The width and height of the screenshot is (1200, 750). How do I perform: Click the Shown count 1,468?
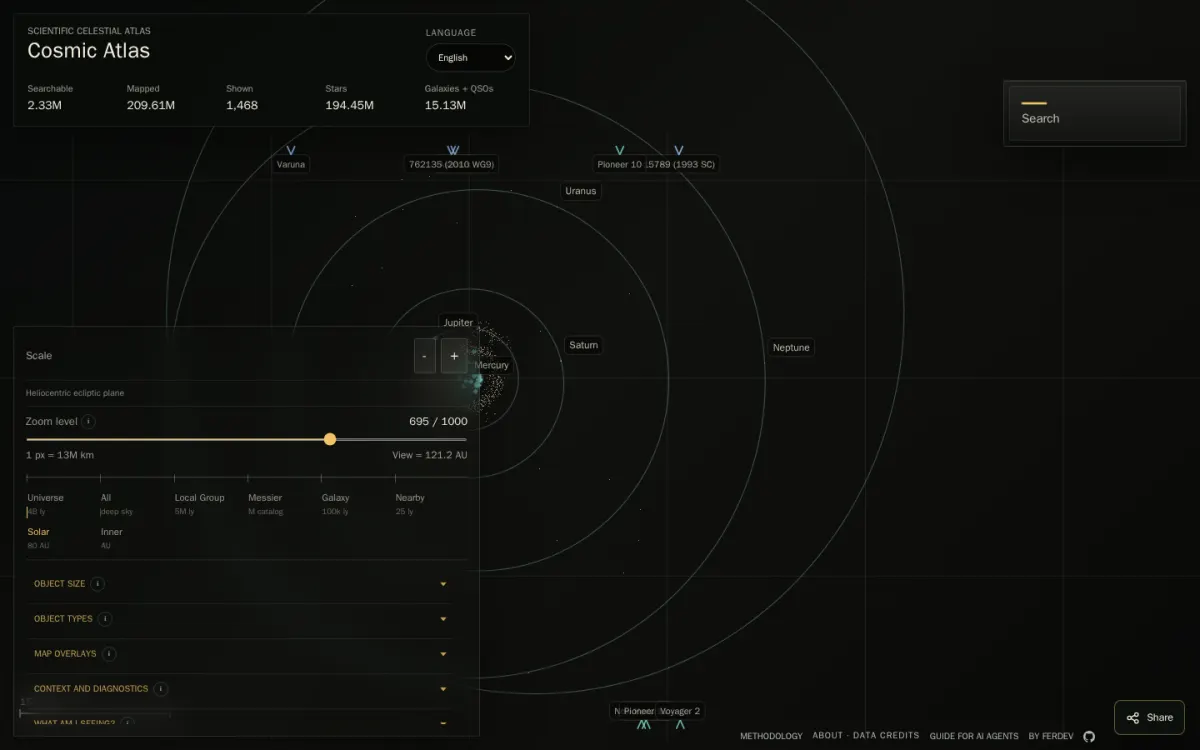coord(242,105)
